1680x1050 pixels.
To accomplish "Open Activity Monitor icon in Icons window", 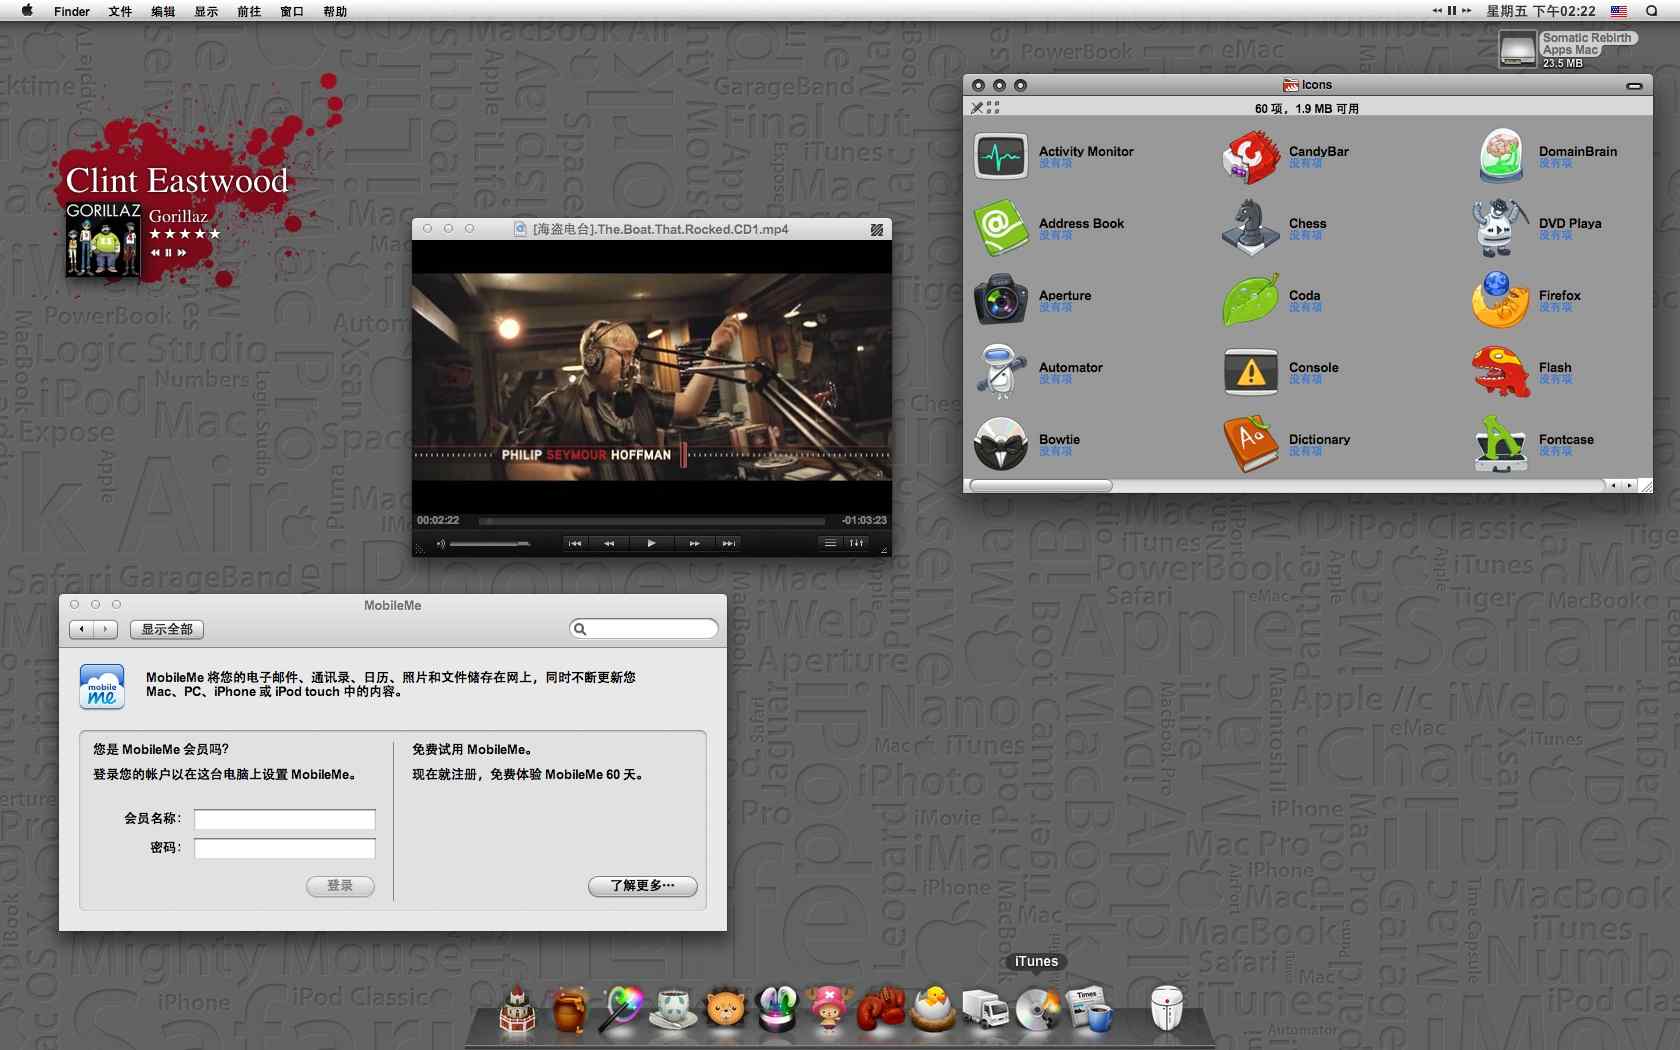I will (1001, 157).
